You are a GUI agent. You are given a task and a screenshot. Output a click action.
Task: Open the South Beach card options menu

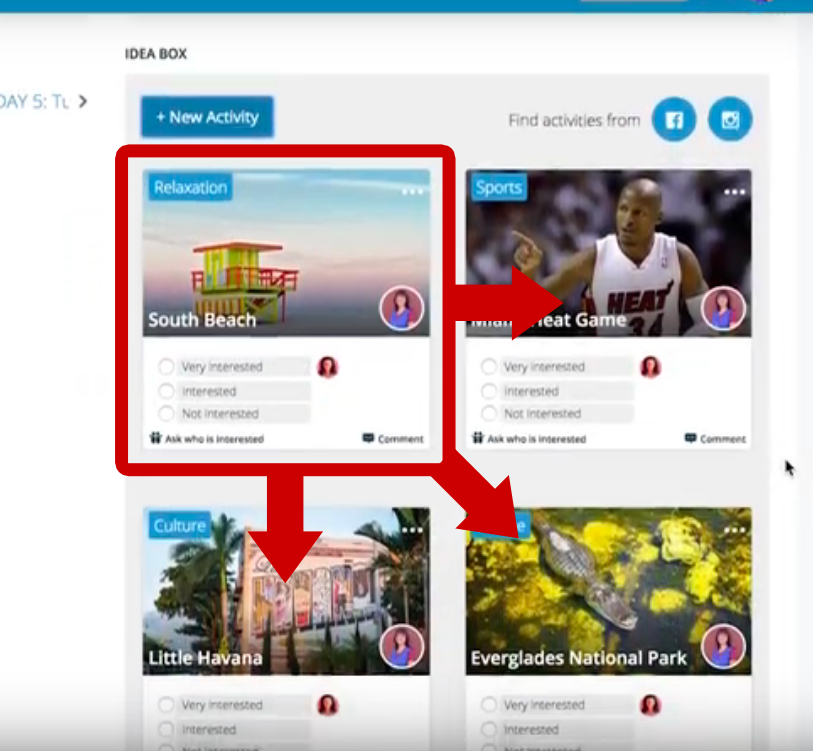tap(412, 192)
